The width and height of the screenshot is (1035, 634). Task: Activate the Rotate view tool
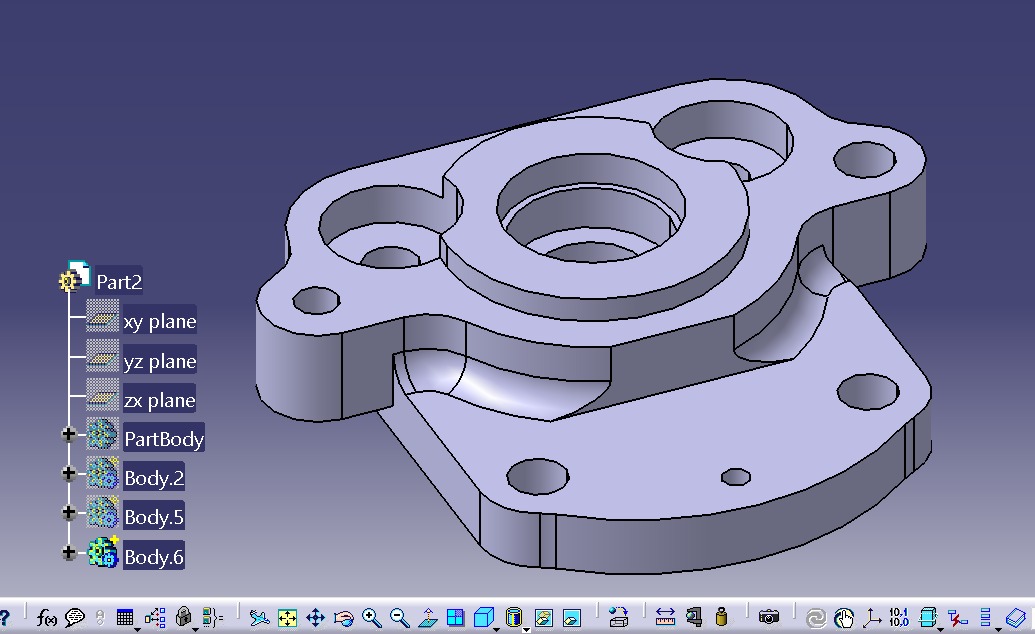[x=344, y=618]
